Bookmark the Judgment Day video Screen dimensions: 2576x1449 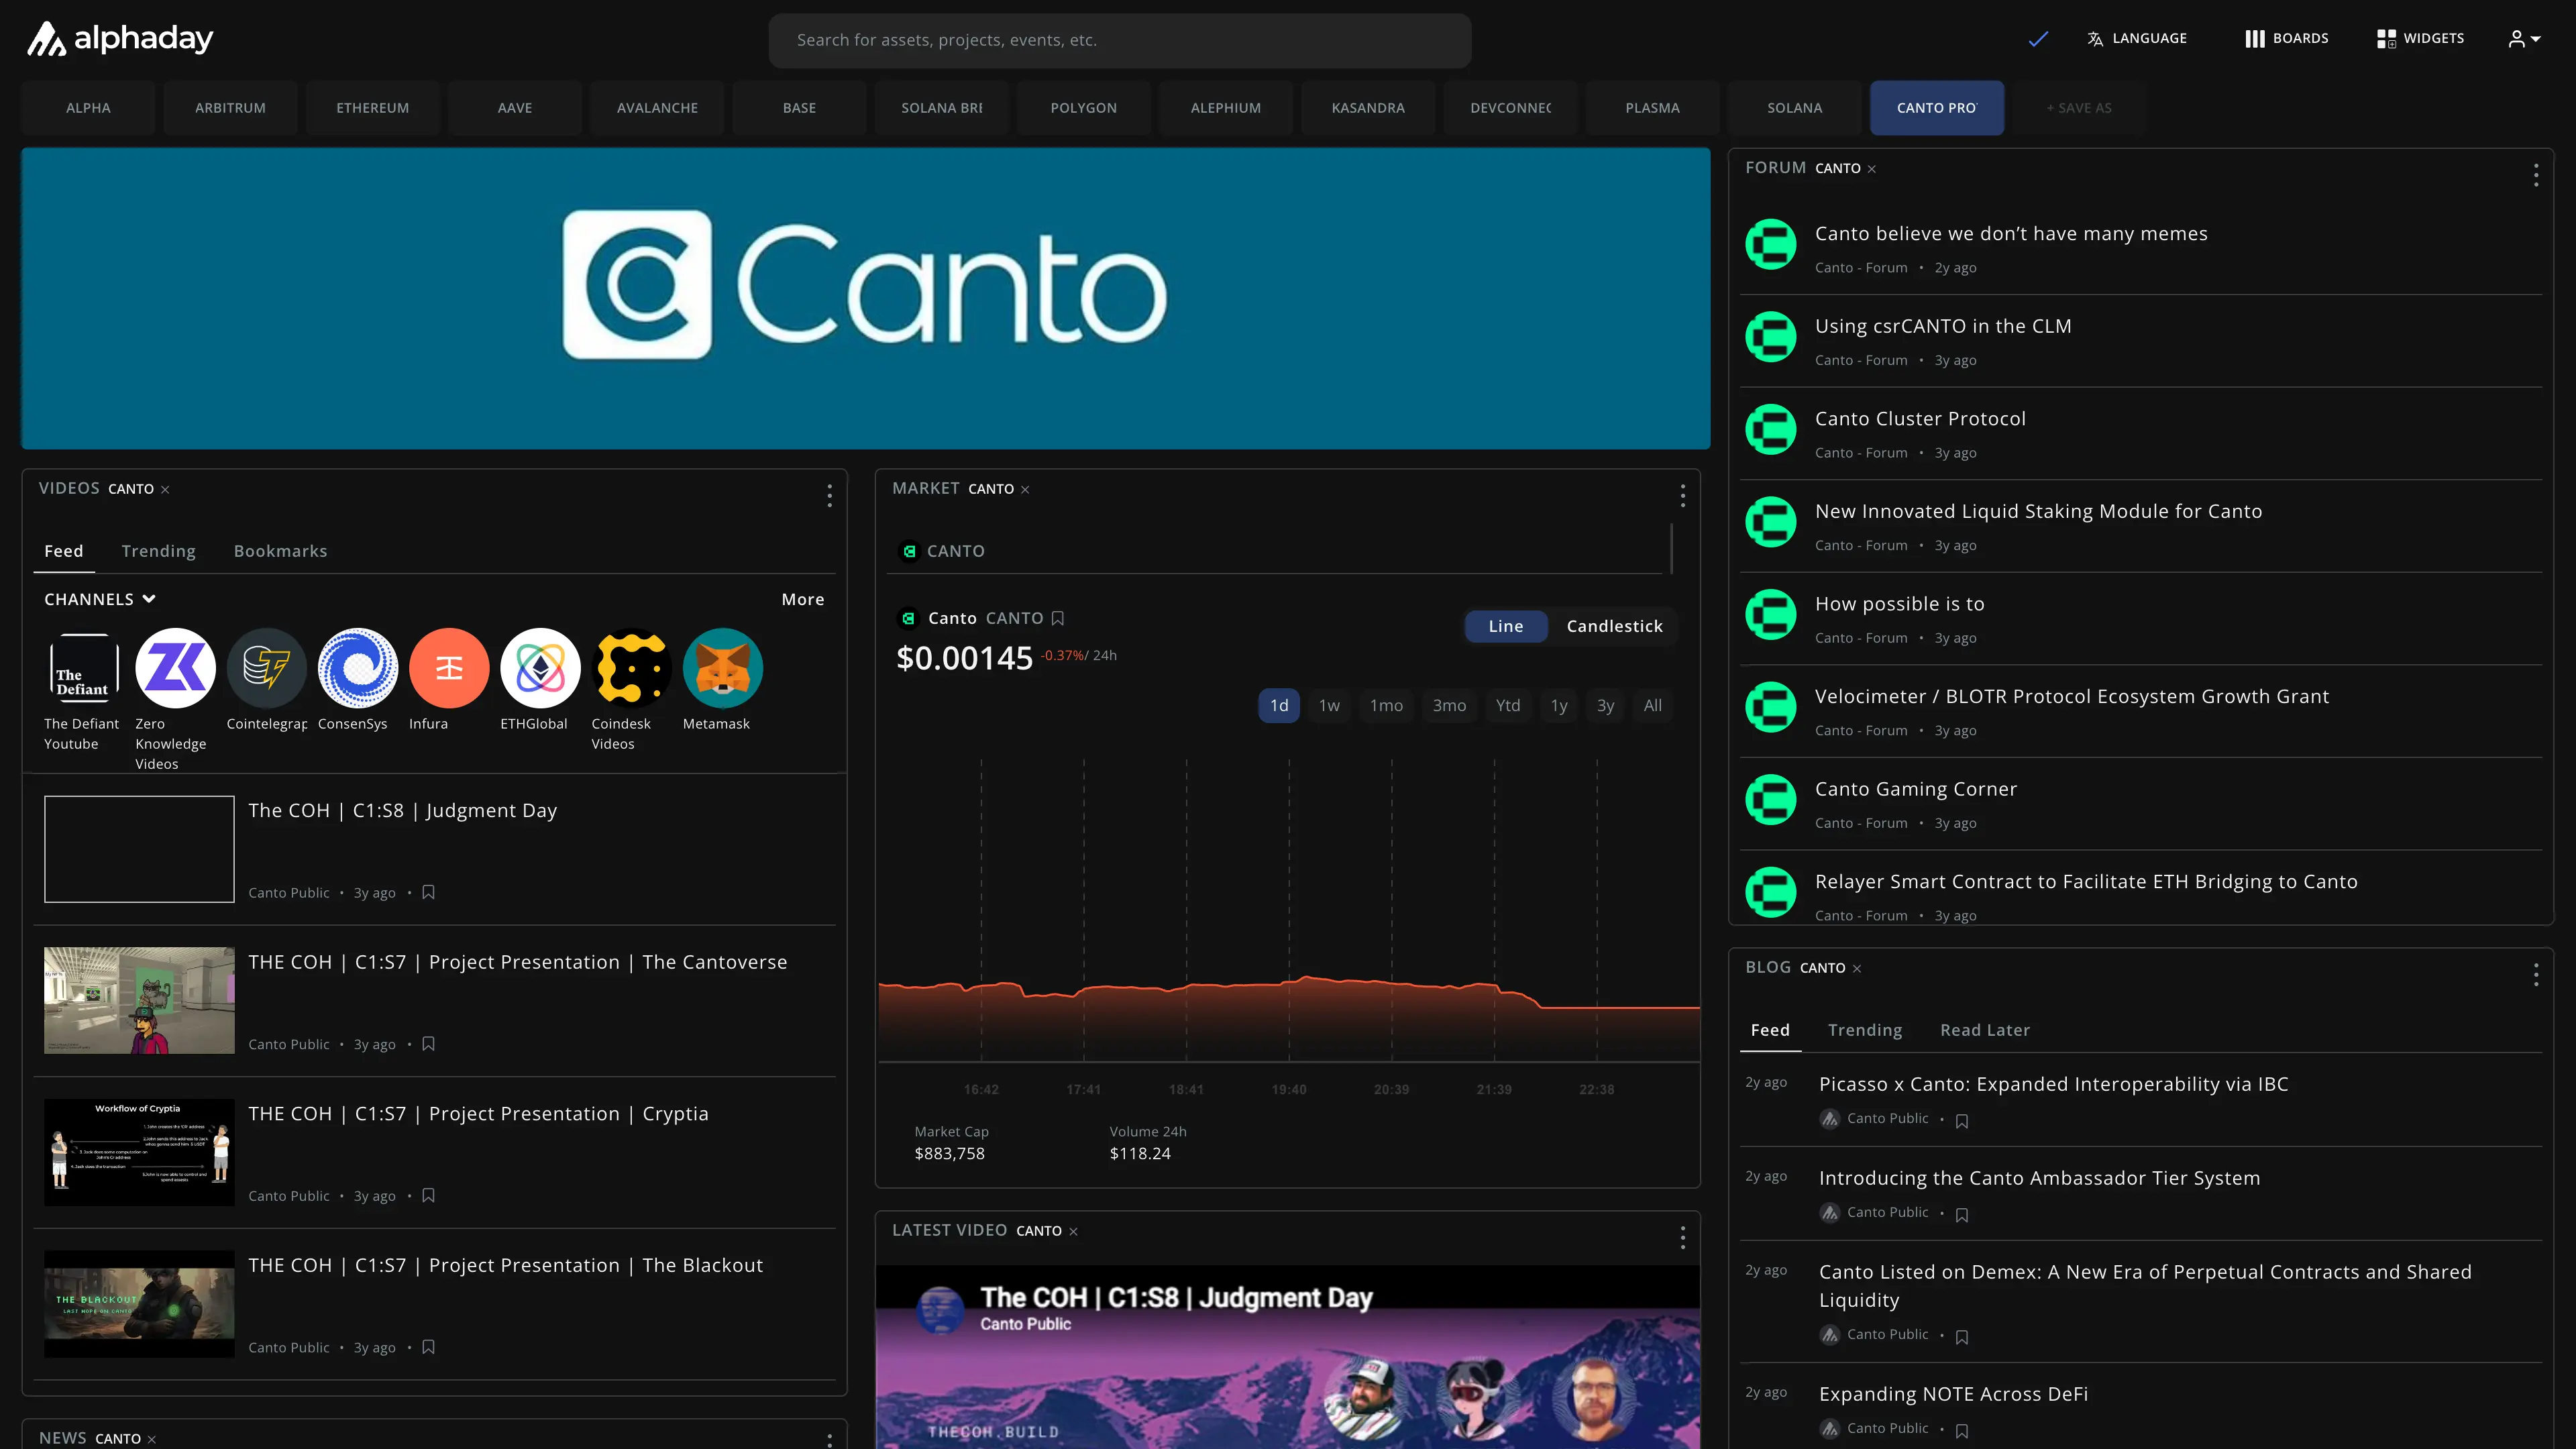coord(428,892)
